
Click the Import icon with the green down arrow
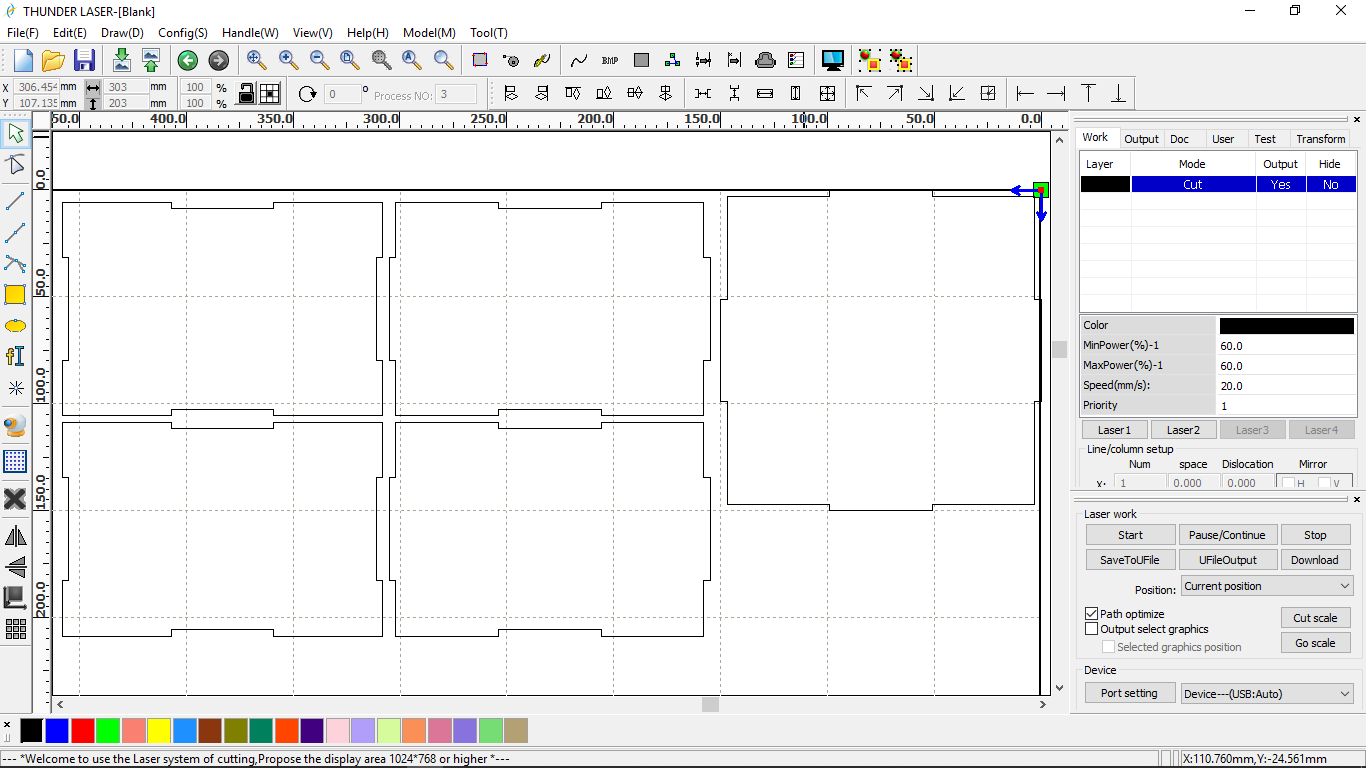pyautogui.click(x=122, y=60)
